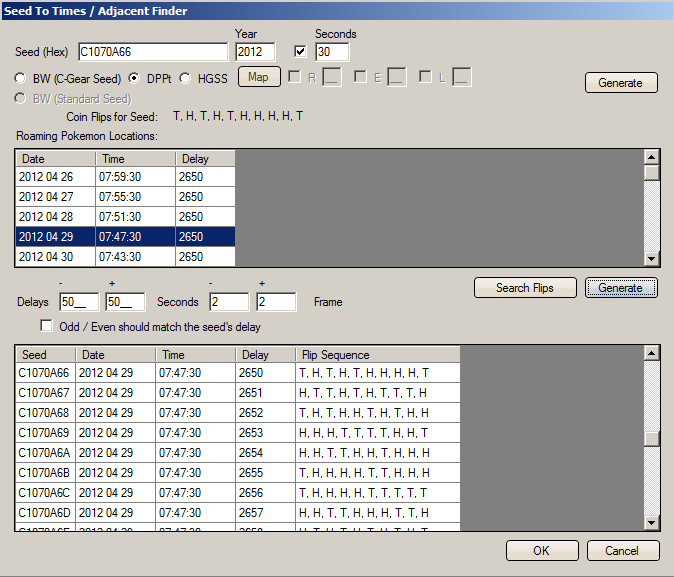Select the 2012 04 28 row
This screenshot has height=577, width=674.
(125, 217)
